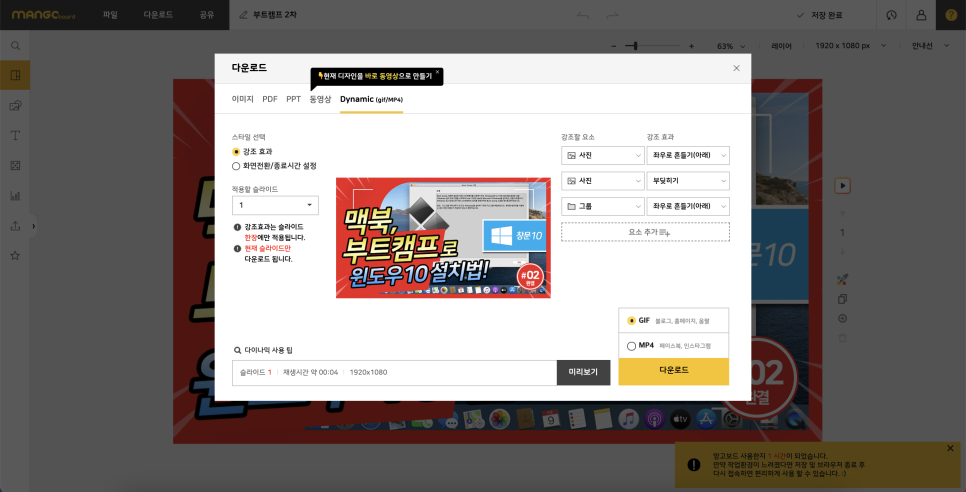Play the slideshow with the play icon

pyautogui.click(x=843, y=185)
